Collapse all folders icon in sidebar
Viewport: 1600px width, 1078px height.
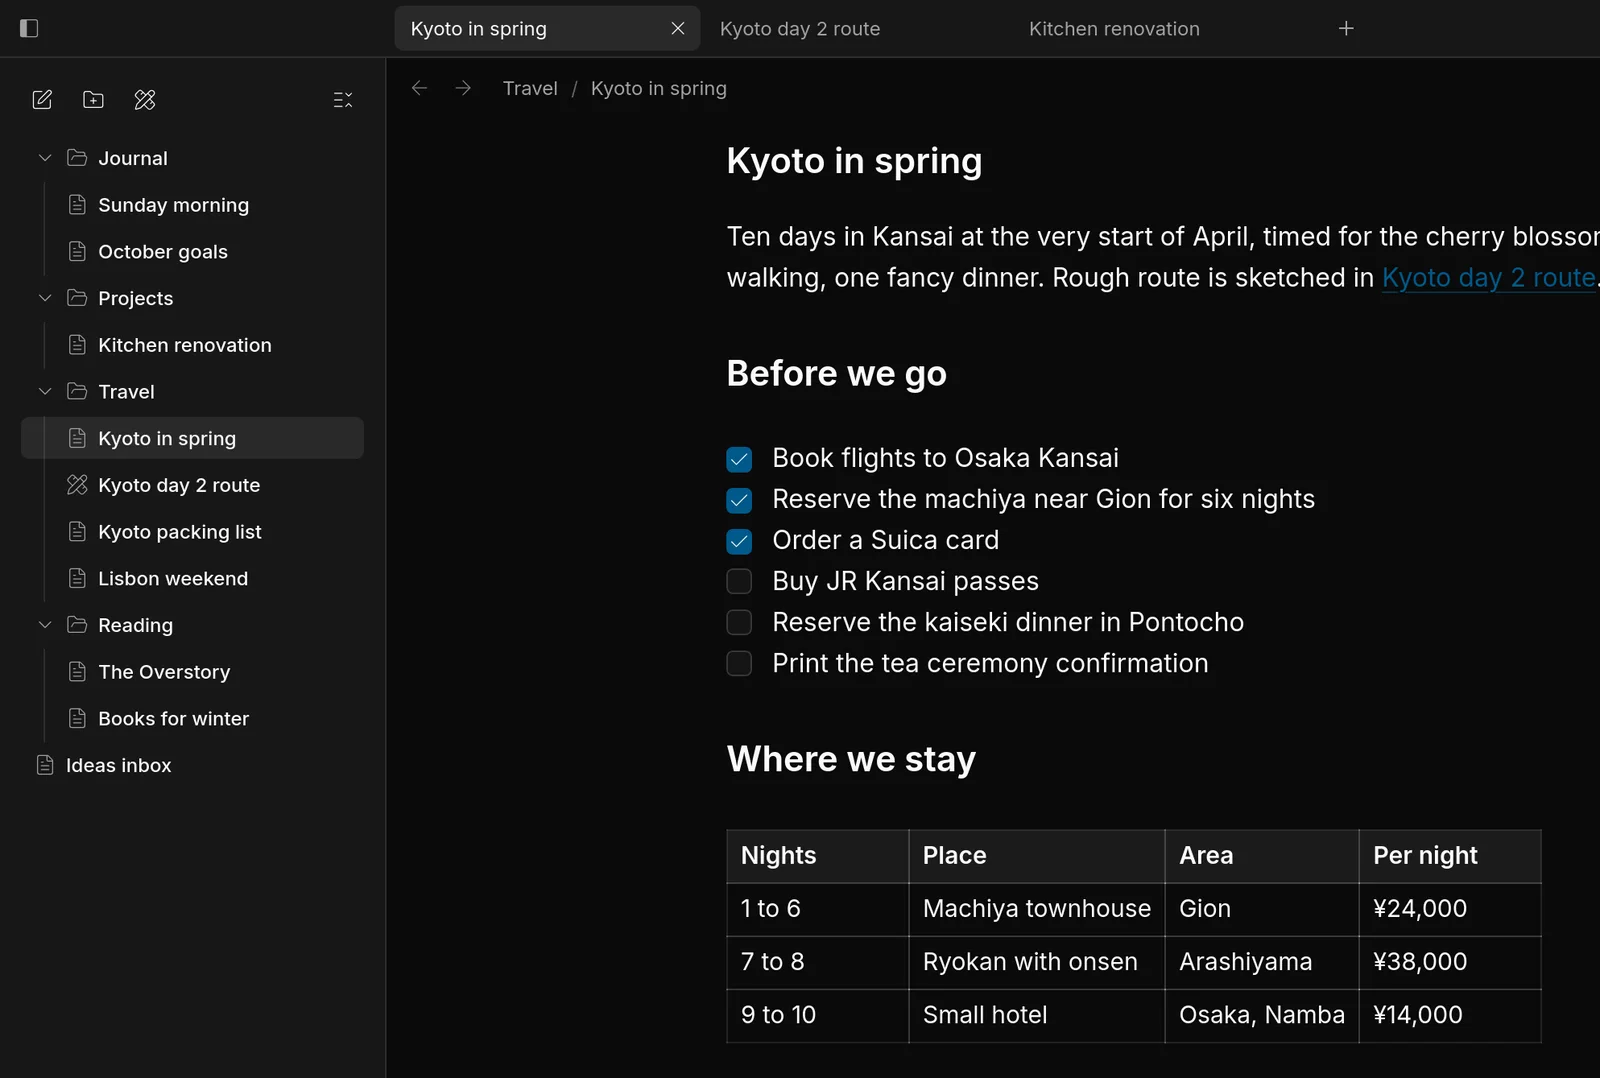(x=343, y=99)
